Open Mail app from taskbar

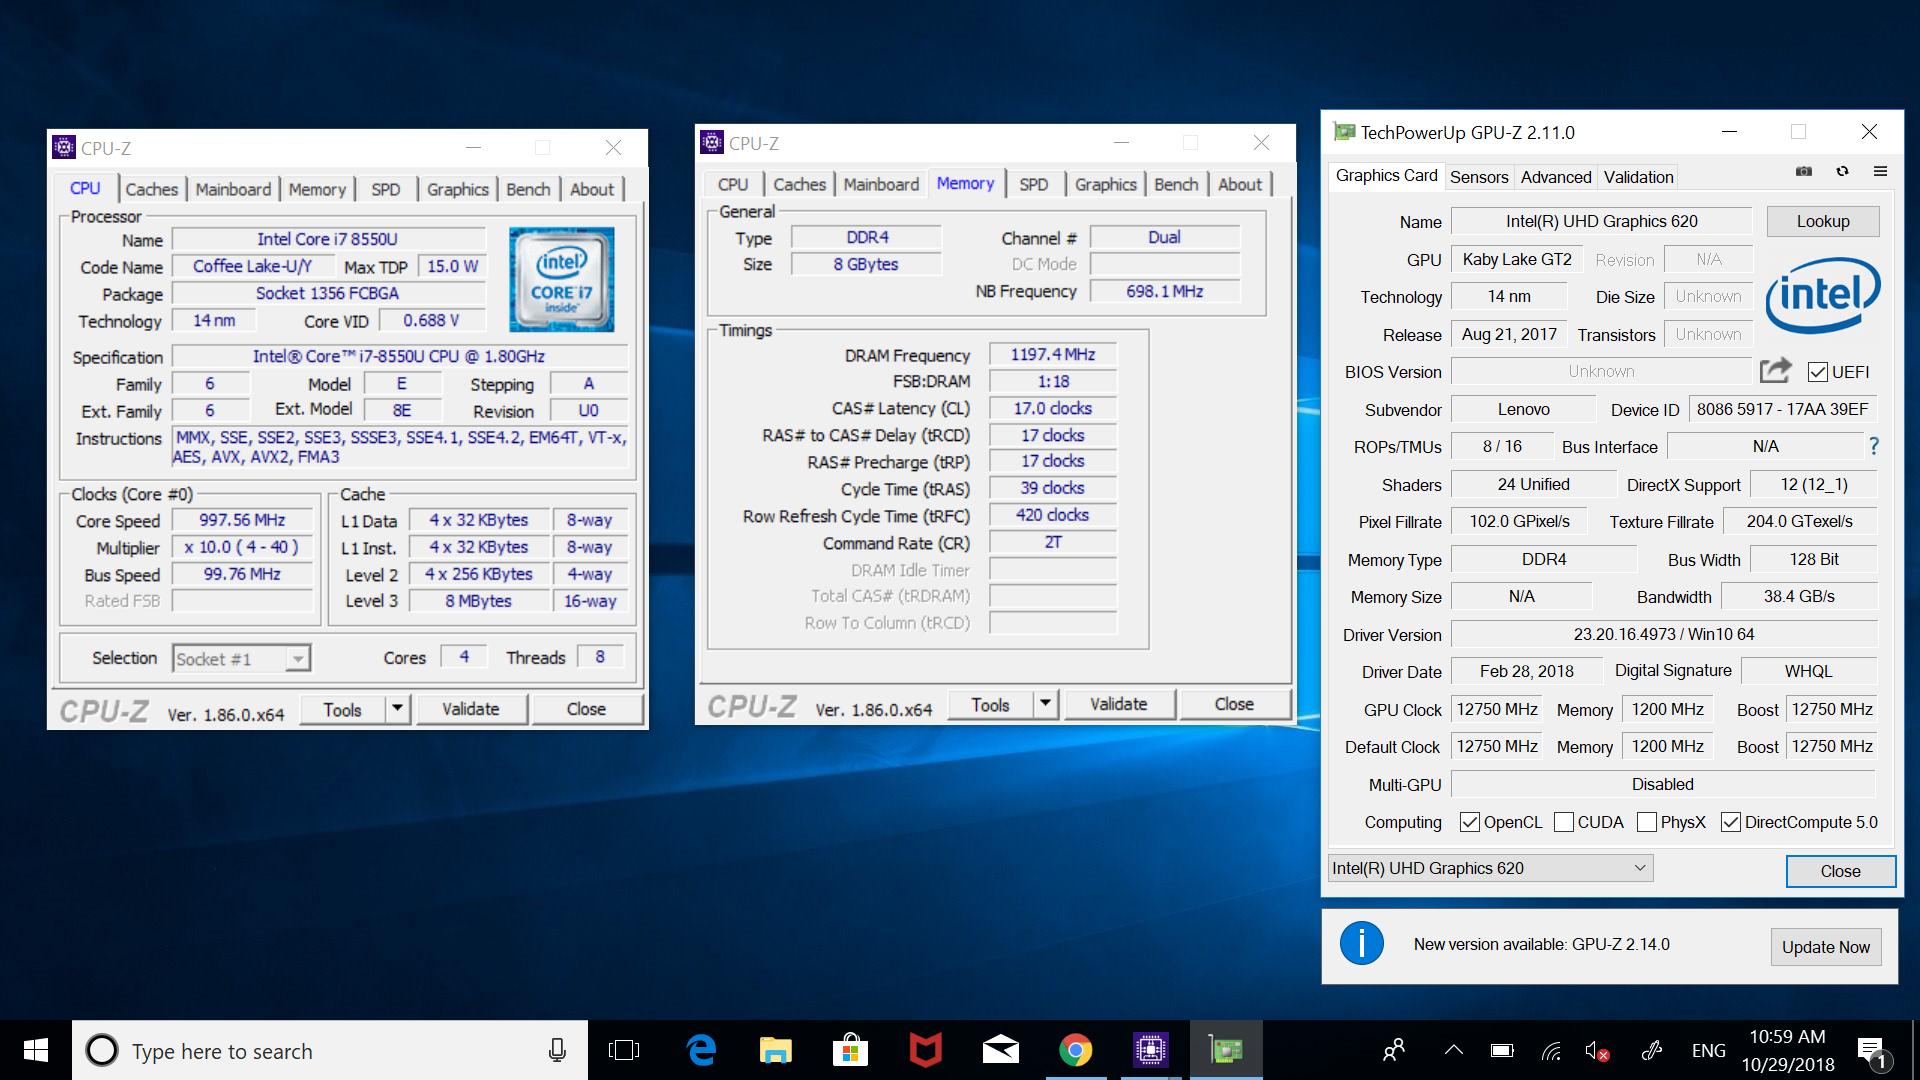[x=1000, y=1050]
